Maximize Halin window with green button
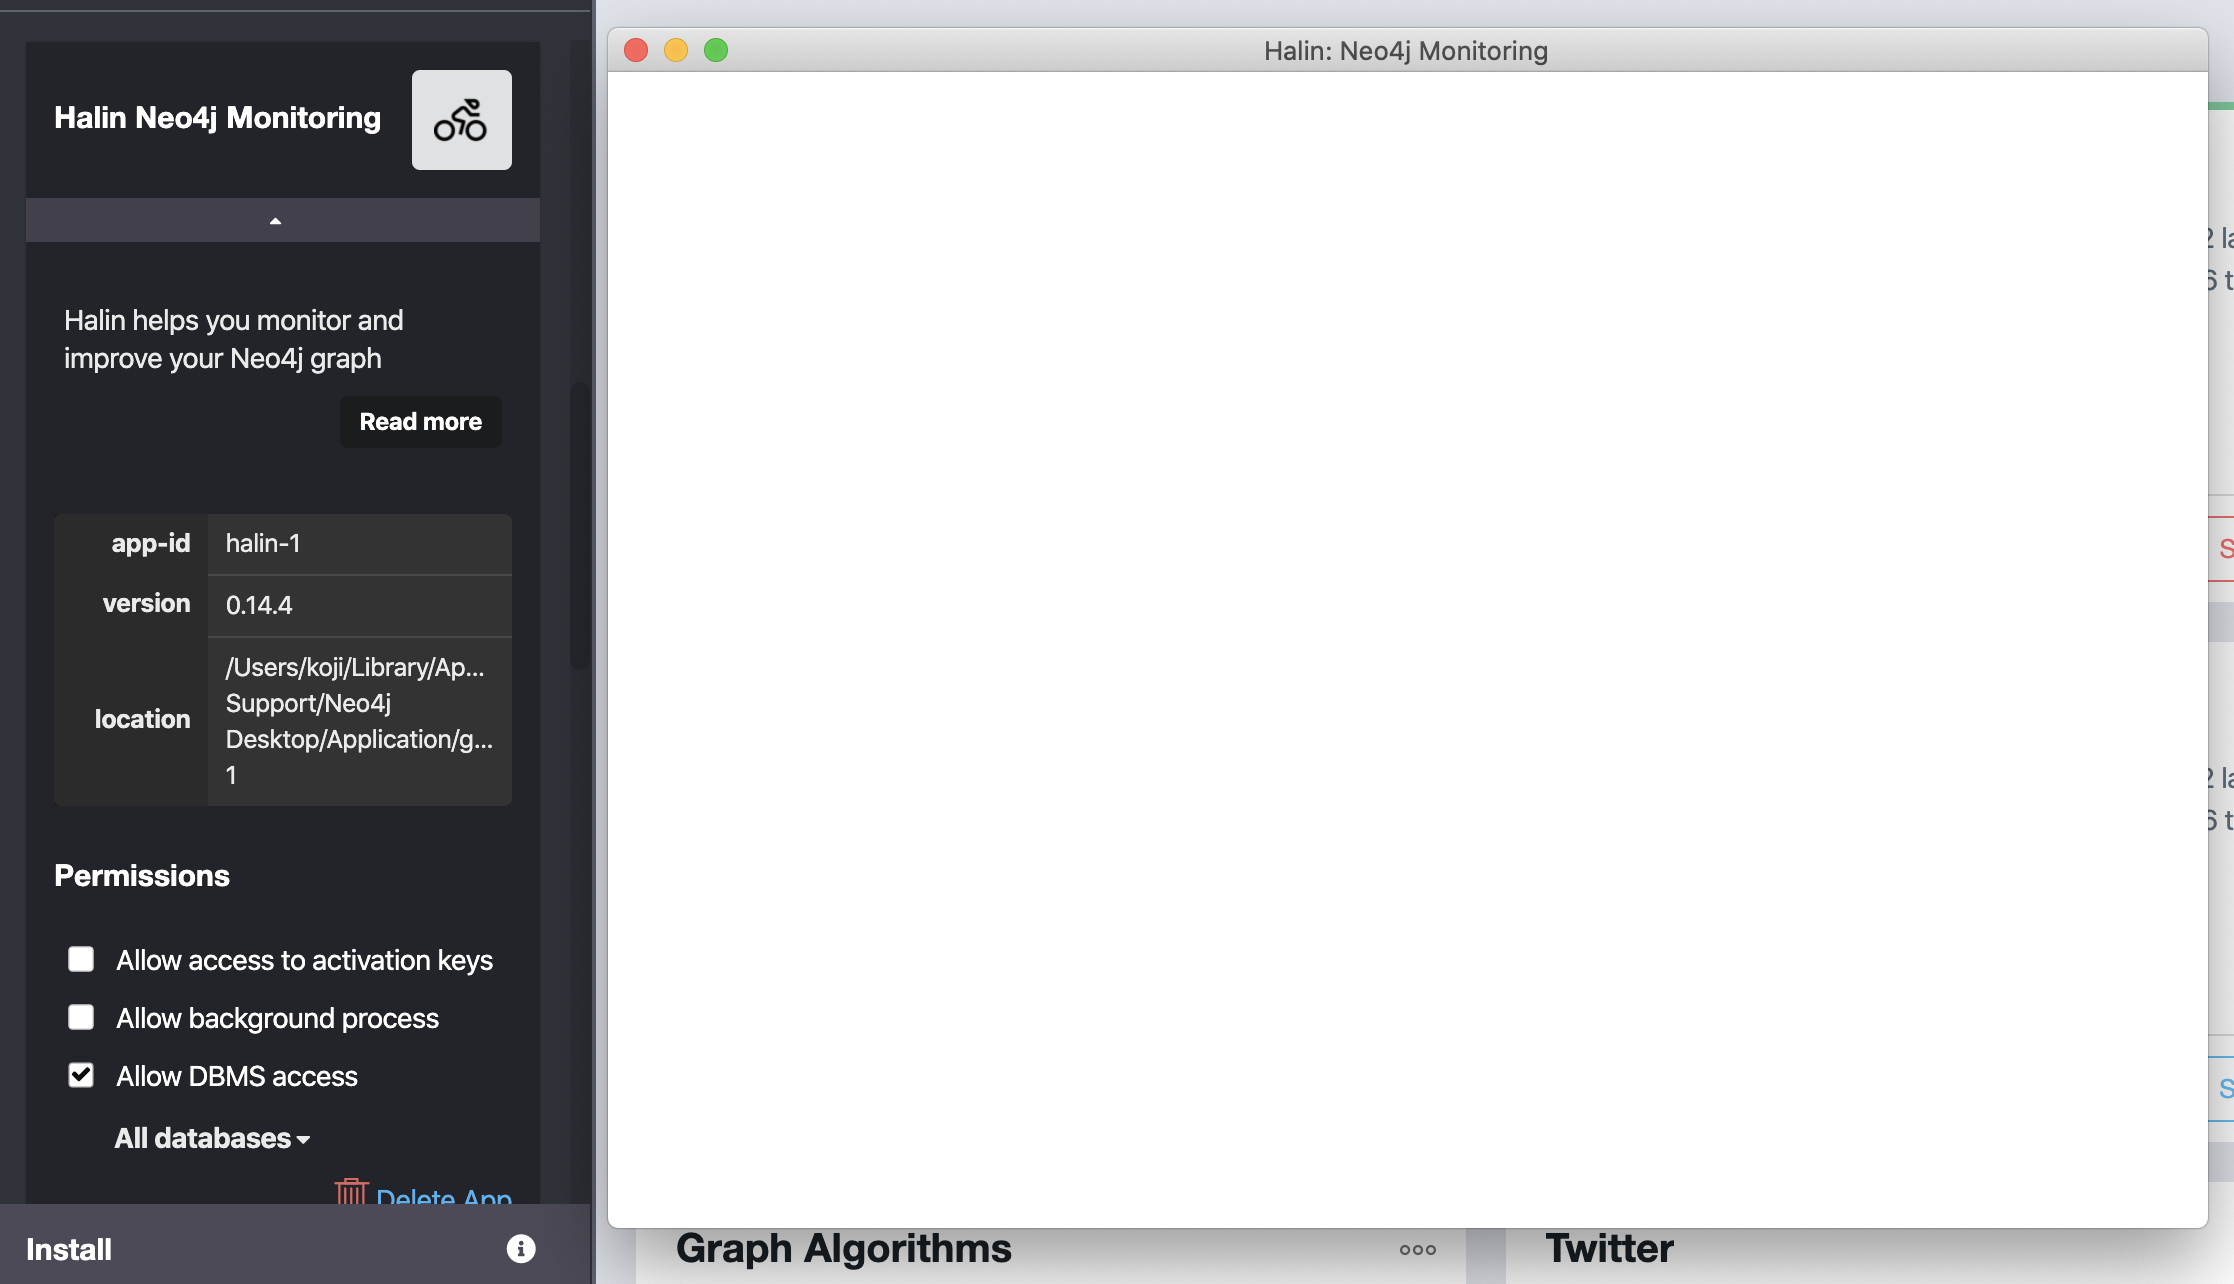Screen dimensions: 2234x1284 pos(716,50)
